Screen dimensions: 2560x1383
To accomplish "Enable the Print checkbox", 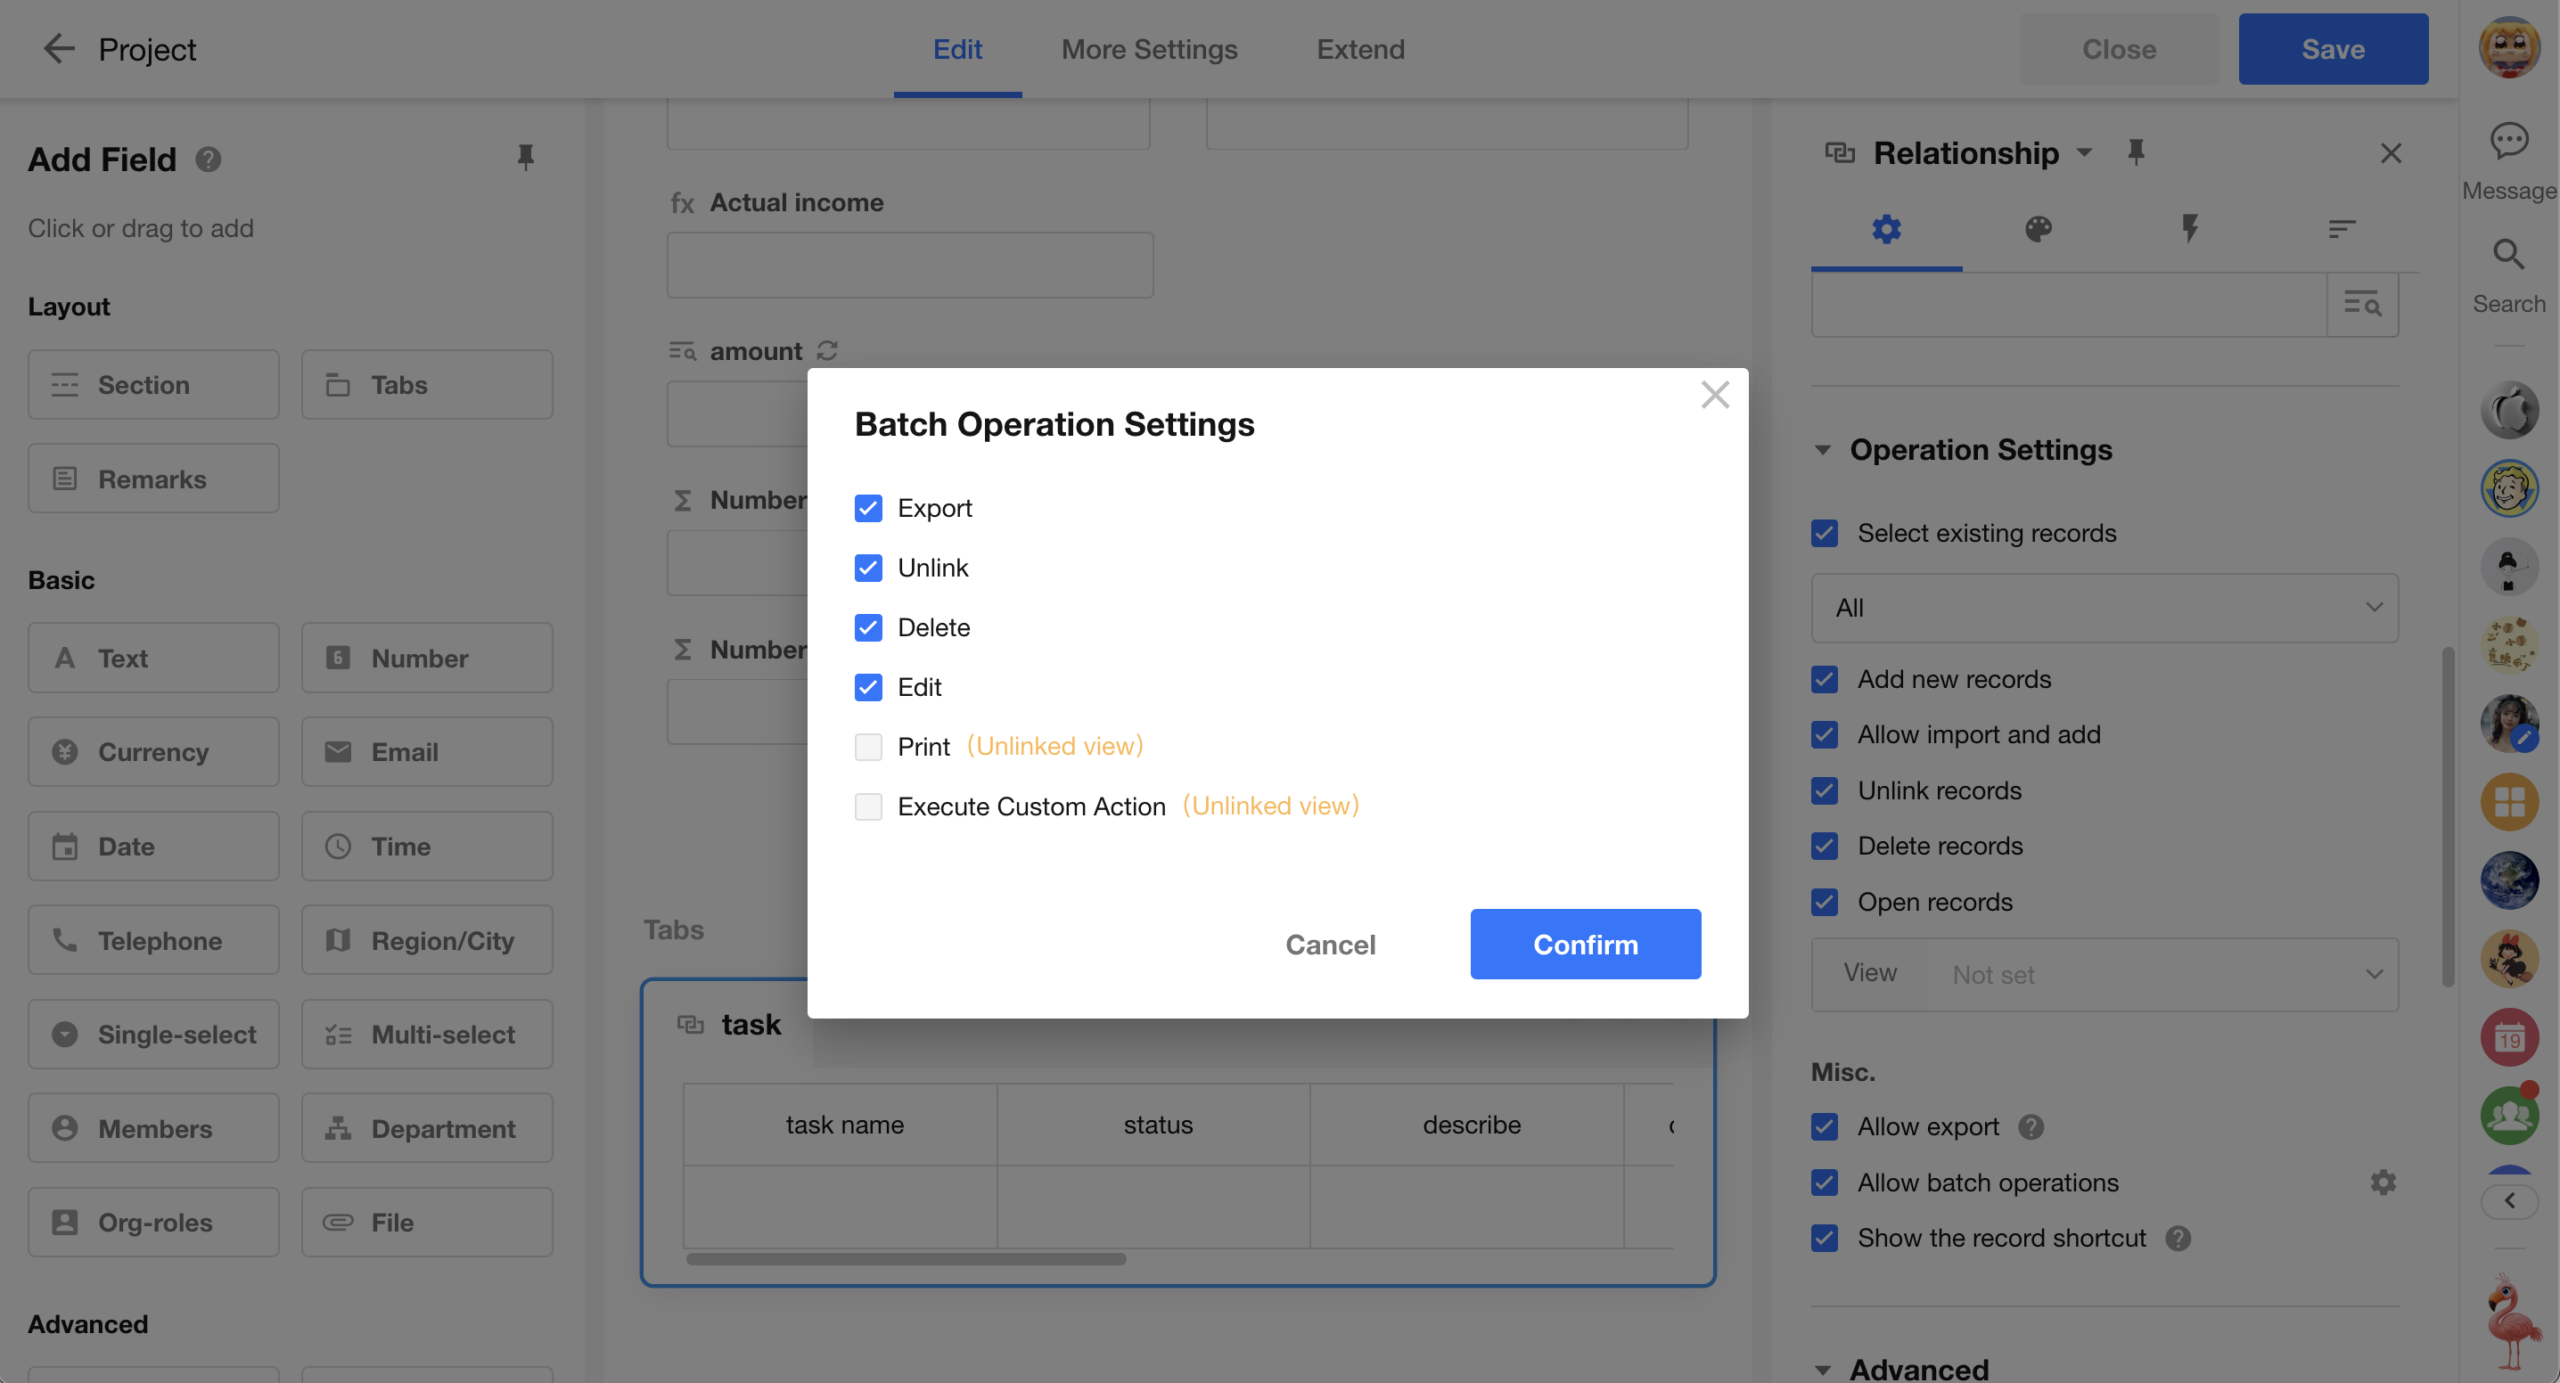I will coord(868,747).
